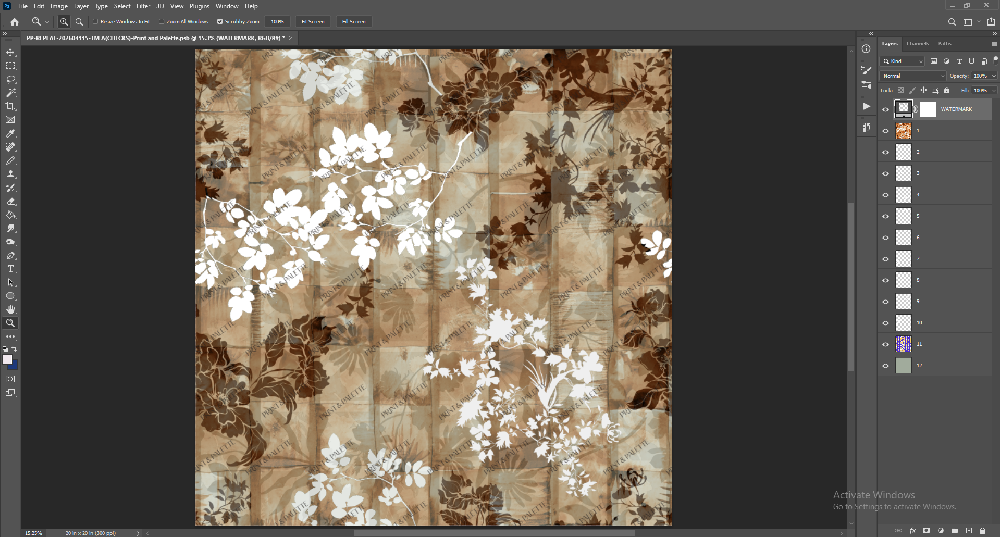
Task: Select the Crop tool
Action: click(x=10, y=107)
